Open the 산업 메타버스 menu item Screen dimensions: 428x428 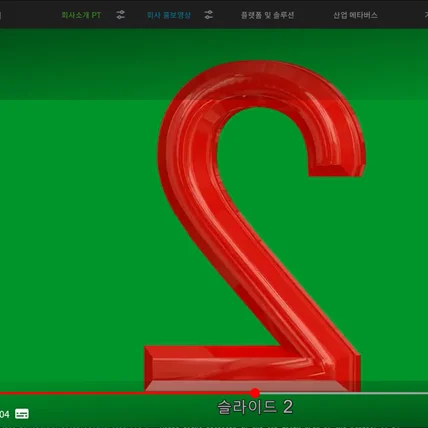pos(355,15)
